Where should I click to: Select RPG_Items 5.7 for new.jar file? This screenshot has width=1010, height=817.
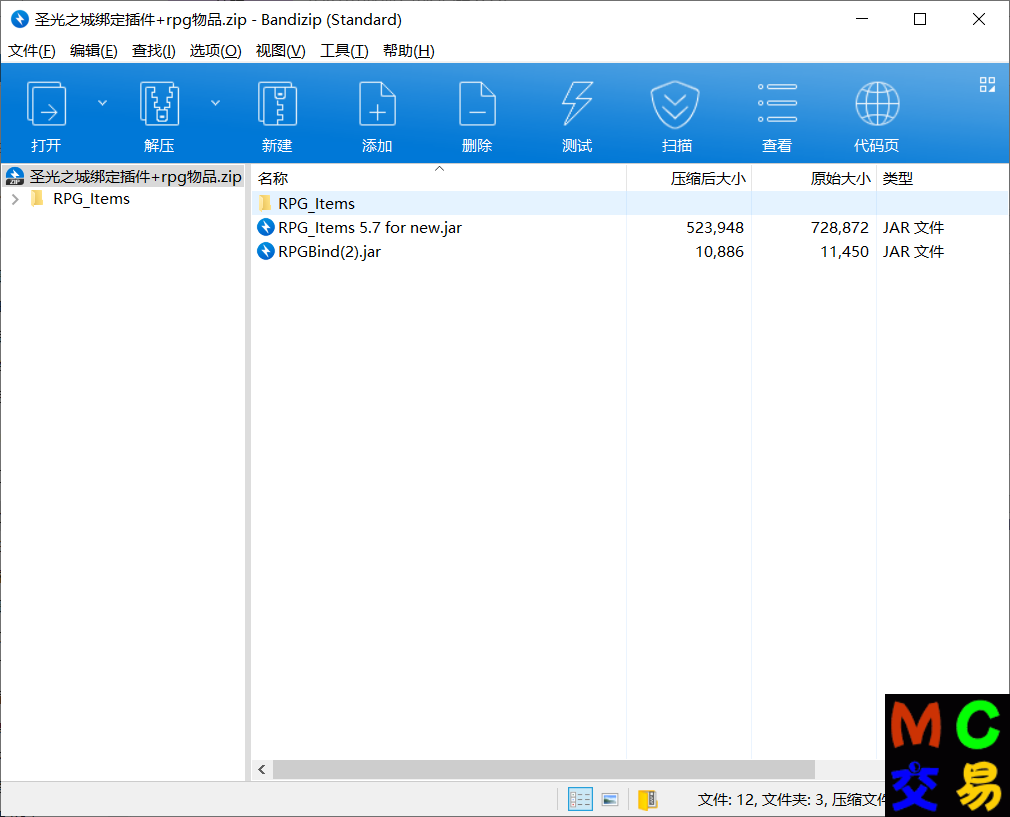tap(370, 227)
